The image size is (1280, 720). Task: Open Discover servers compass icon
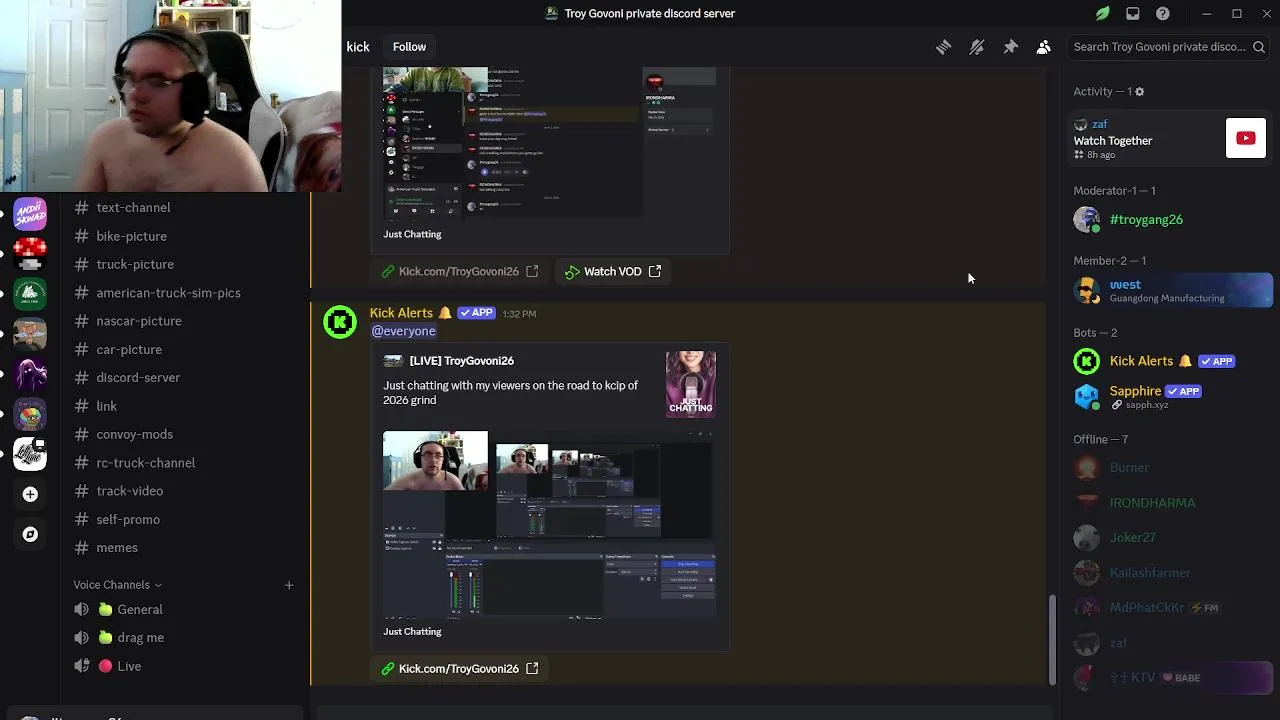30,534
